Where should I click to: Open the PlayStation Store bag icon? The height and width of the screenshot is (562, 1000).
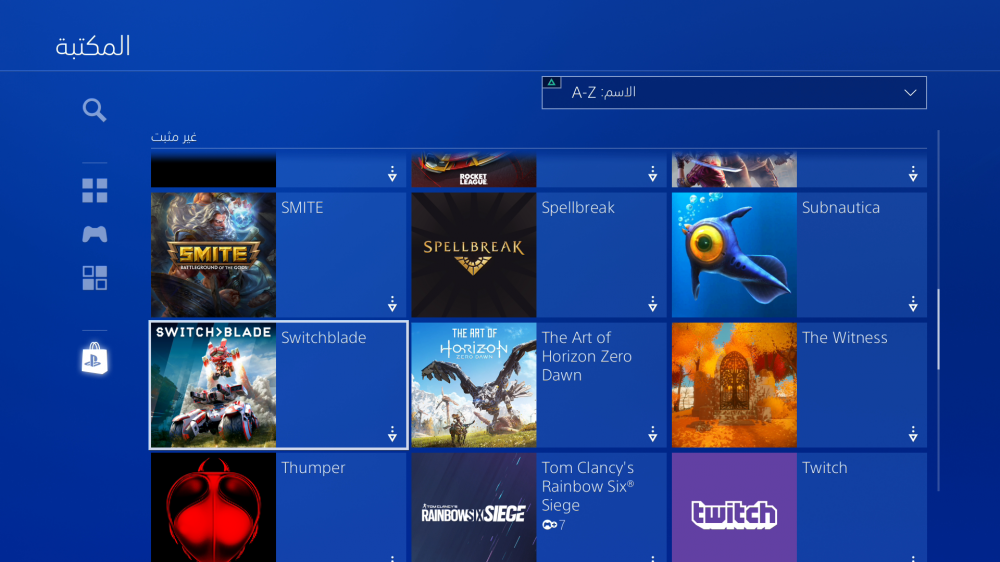(x=95, y=359)
